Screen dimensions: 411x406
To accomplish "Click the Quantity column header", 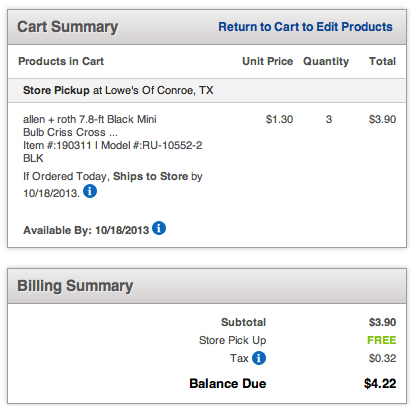I will tap(326, 62).
